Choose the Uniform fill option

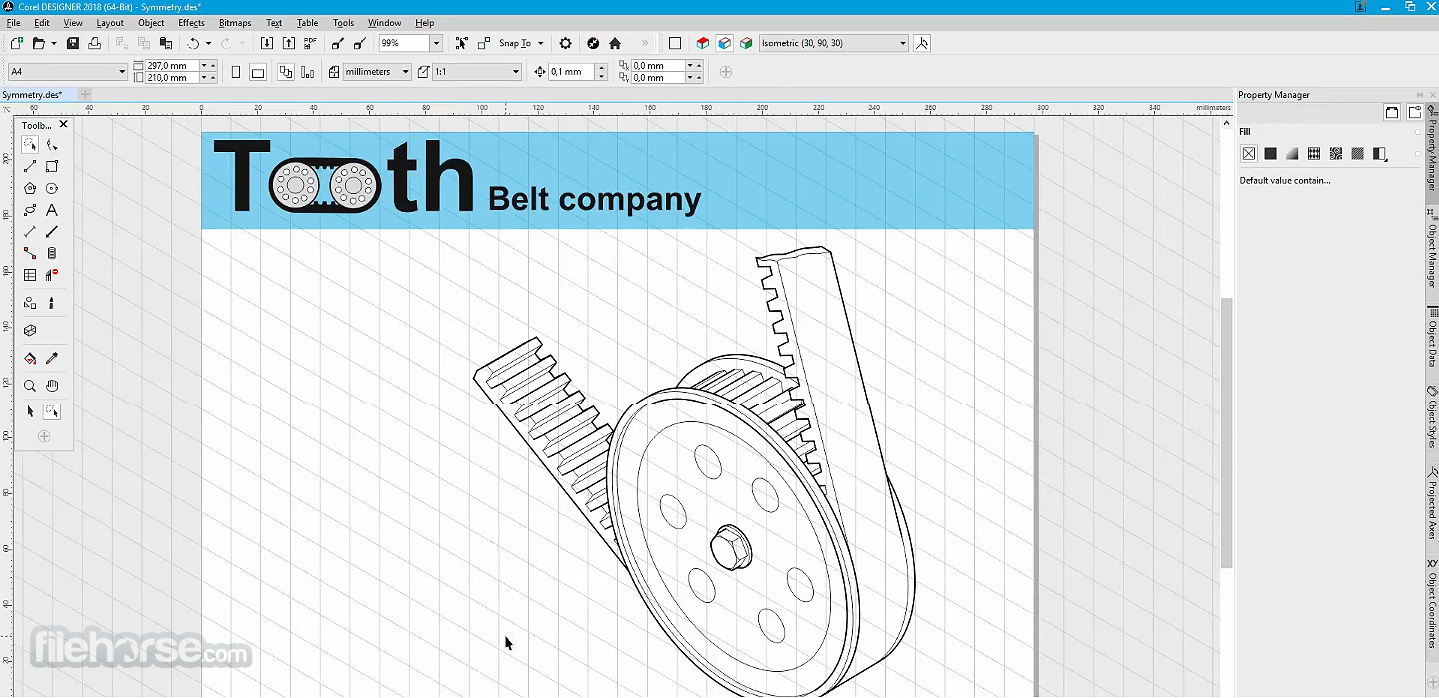[1270, 153]
